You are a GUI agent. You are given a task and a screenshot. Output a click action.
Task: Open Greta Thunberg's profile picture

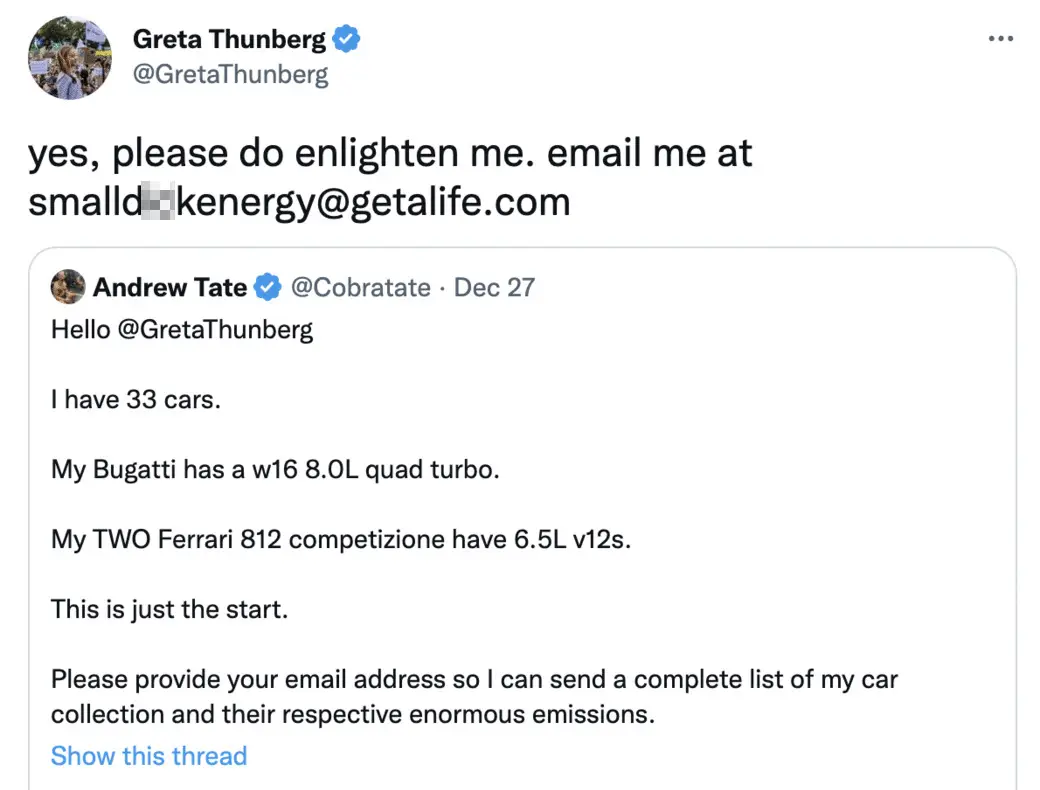coord(70,57)
